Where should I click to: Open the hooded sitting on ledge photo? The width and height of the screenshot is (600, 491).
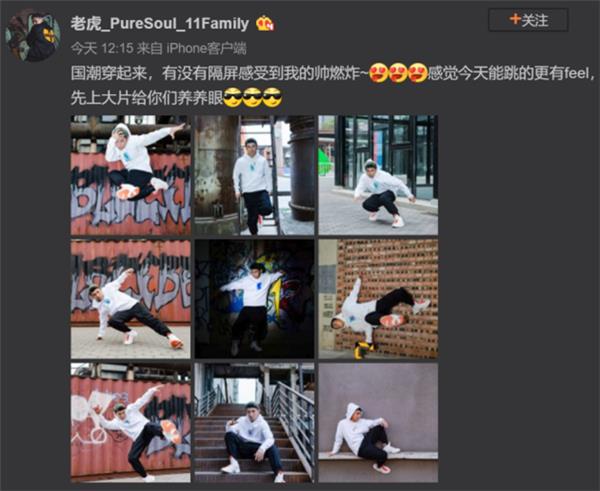point(378,422)
